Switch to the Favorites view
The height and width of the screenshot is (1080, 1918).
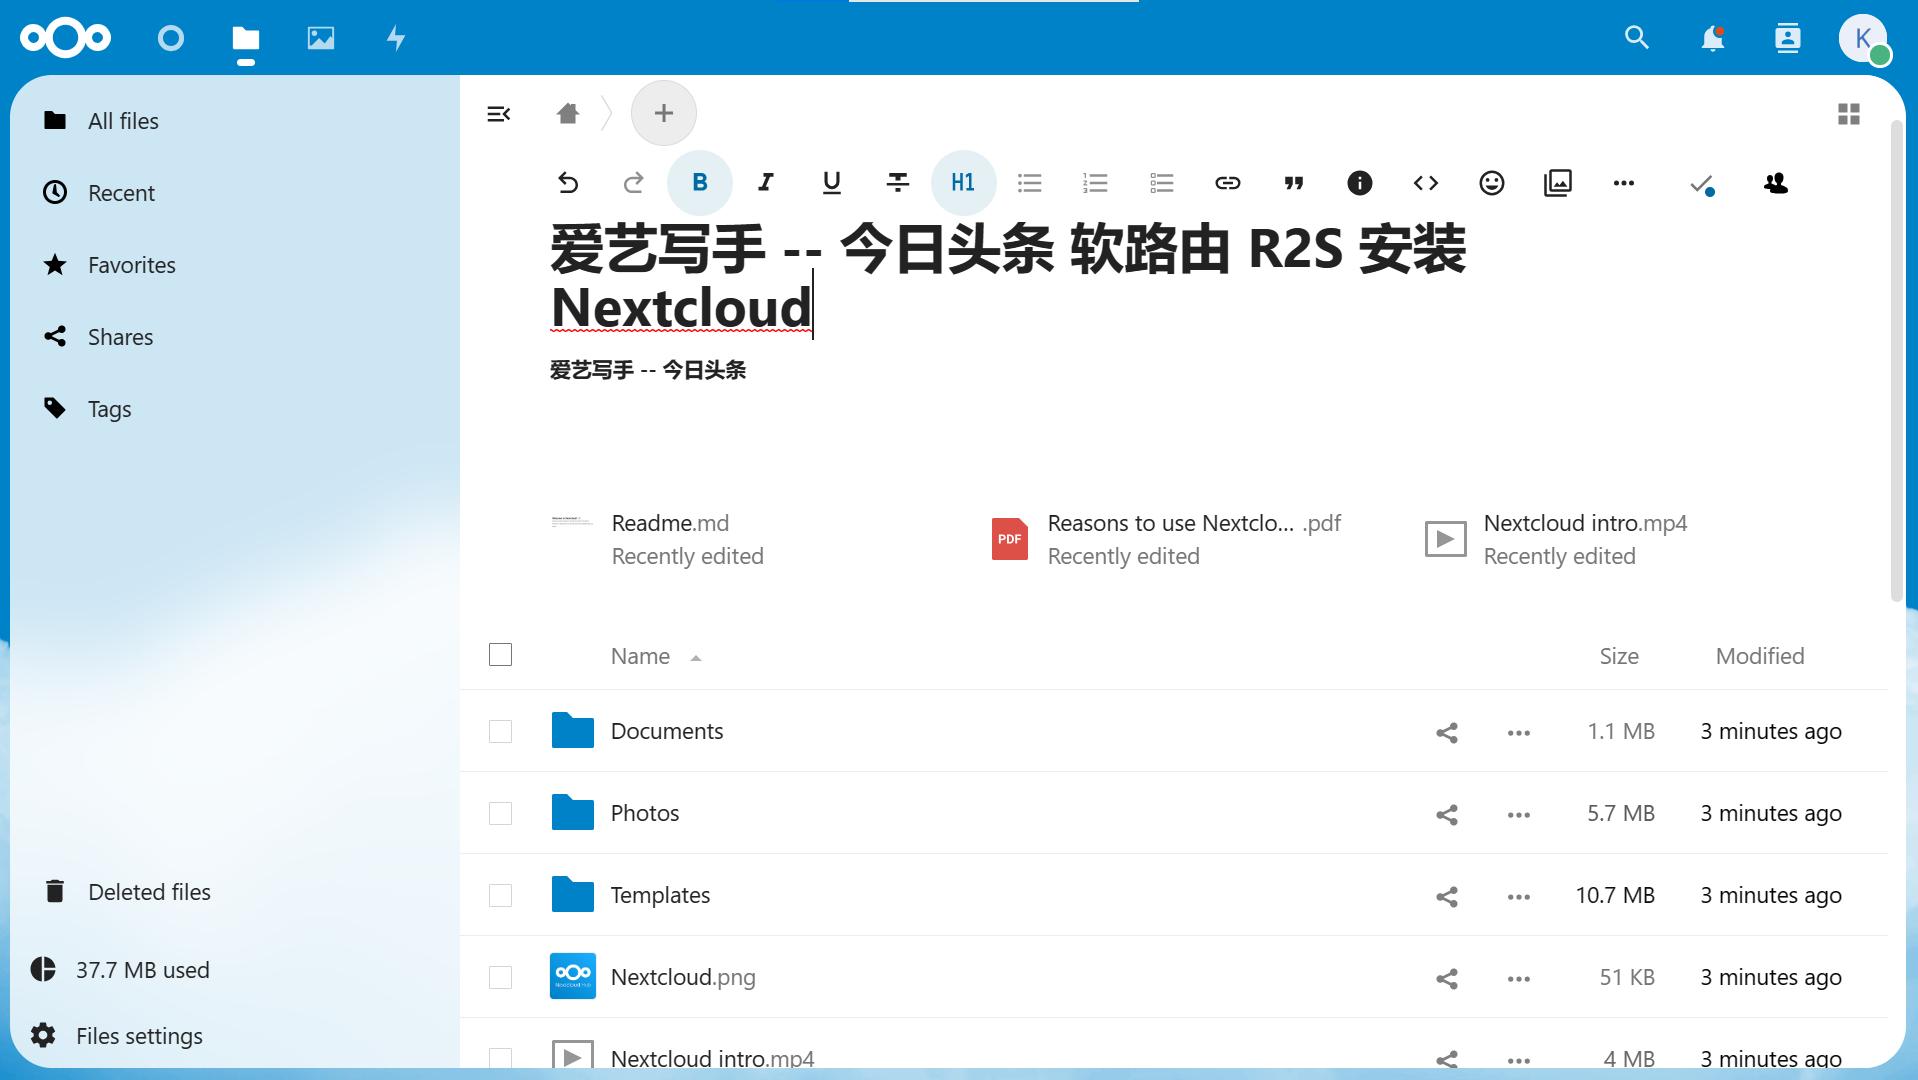[x=130, y=264]
